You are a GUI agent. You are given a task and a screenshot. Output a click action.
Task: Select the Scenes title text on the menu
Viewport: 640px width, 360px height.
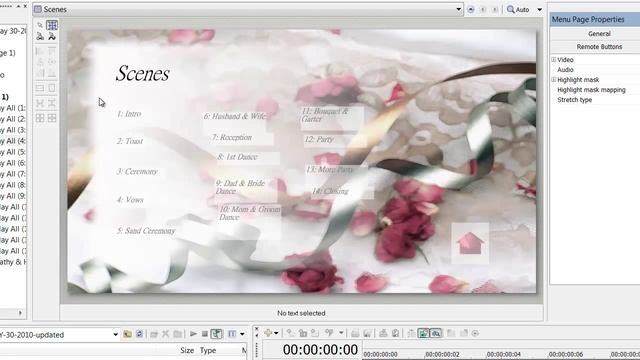(x=142, y=74)
